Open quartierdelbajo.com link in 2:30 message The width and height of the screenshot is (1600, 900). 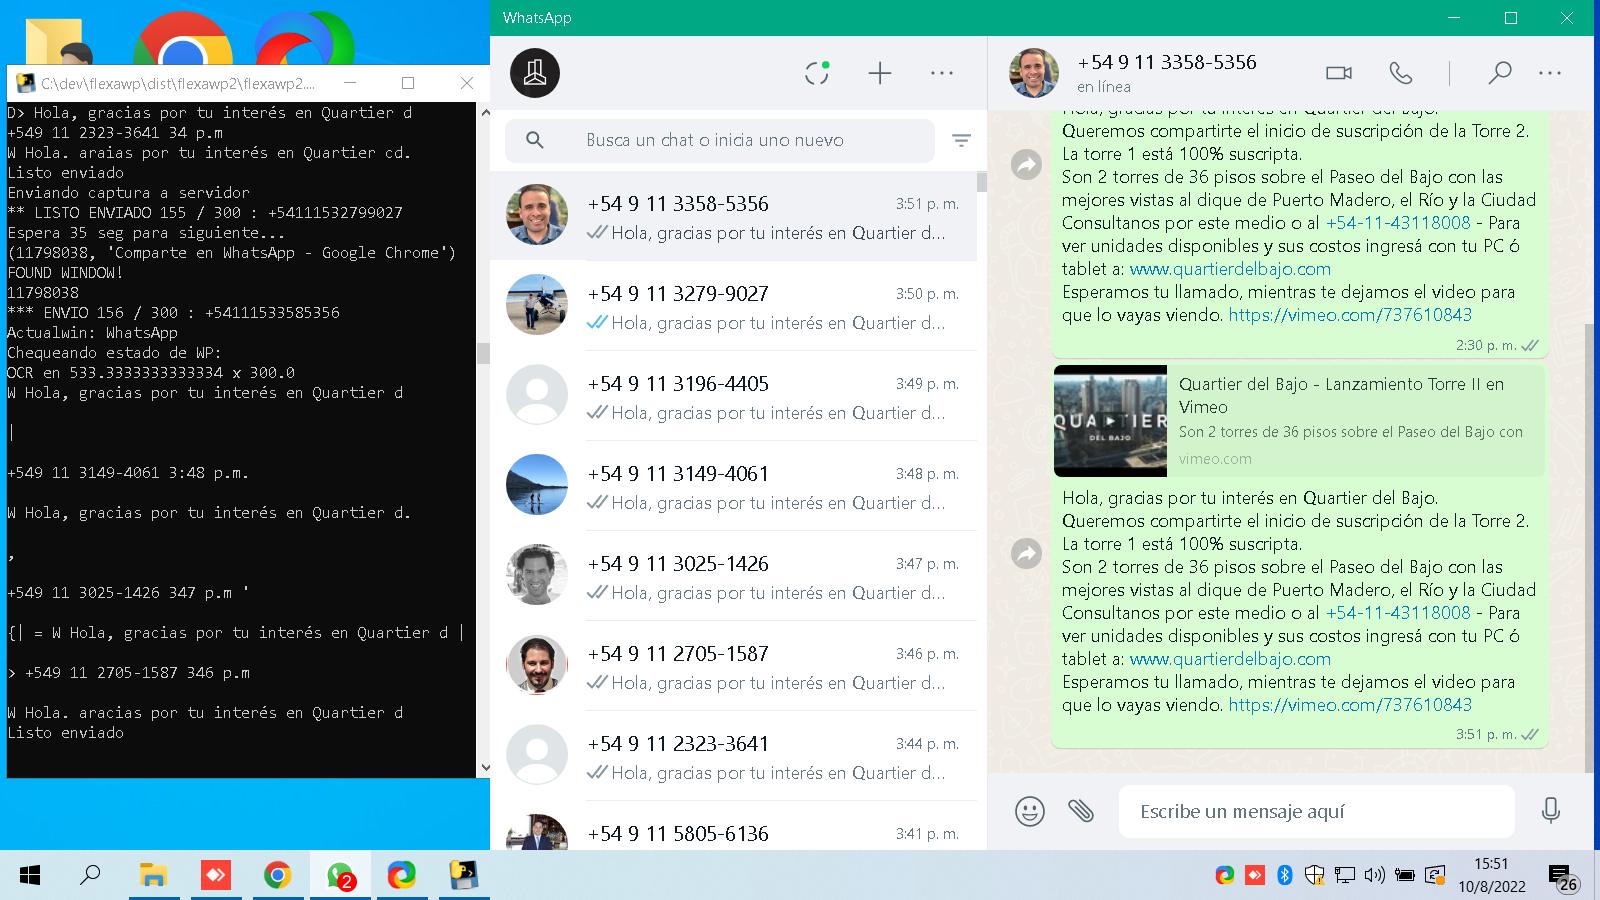coord(1230,269)
